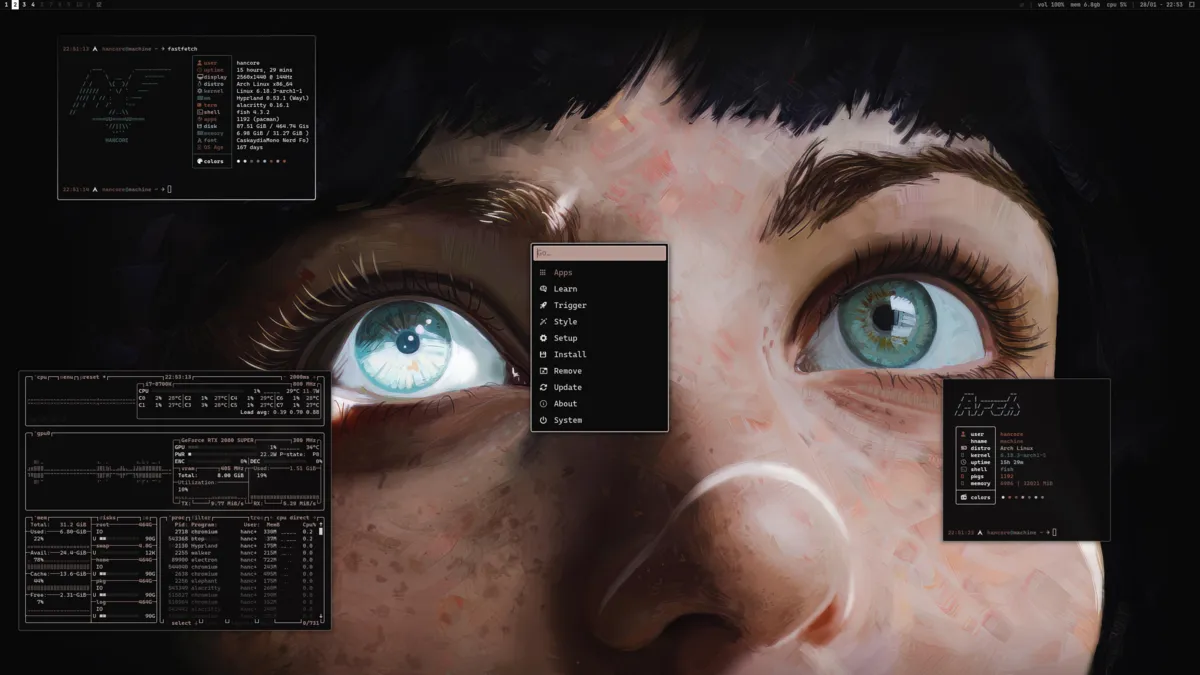Click the Program: column header in btop
Screen dimensions: 1200x675
tap(204, 525)
